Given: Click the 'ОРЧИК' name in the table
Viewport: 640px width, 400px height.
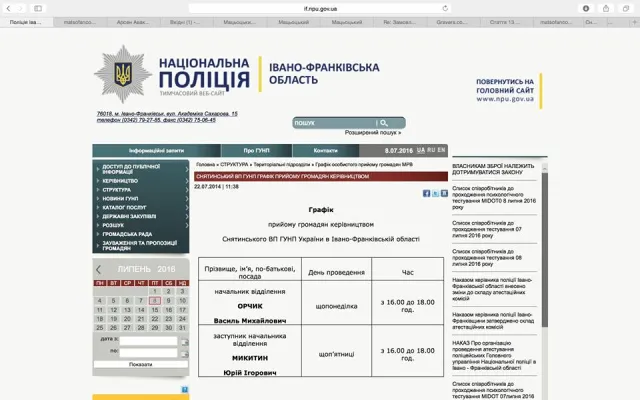Looking at the screenshot, I should point(250,306).
